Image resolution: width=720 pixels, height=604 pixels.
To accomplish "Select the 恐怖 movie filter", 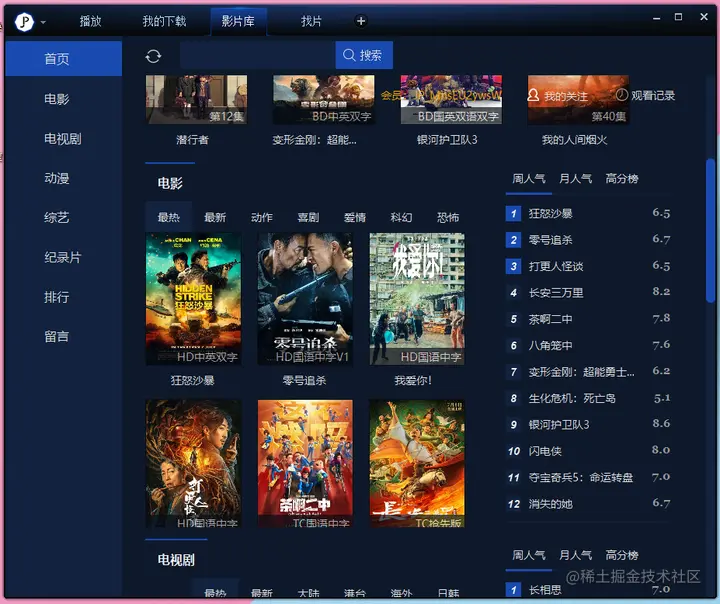I will [448, 217].
